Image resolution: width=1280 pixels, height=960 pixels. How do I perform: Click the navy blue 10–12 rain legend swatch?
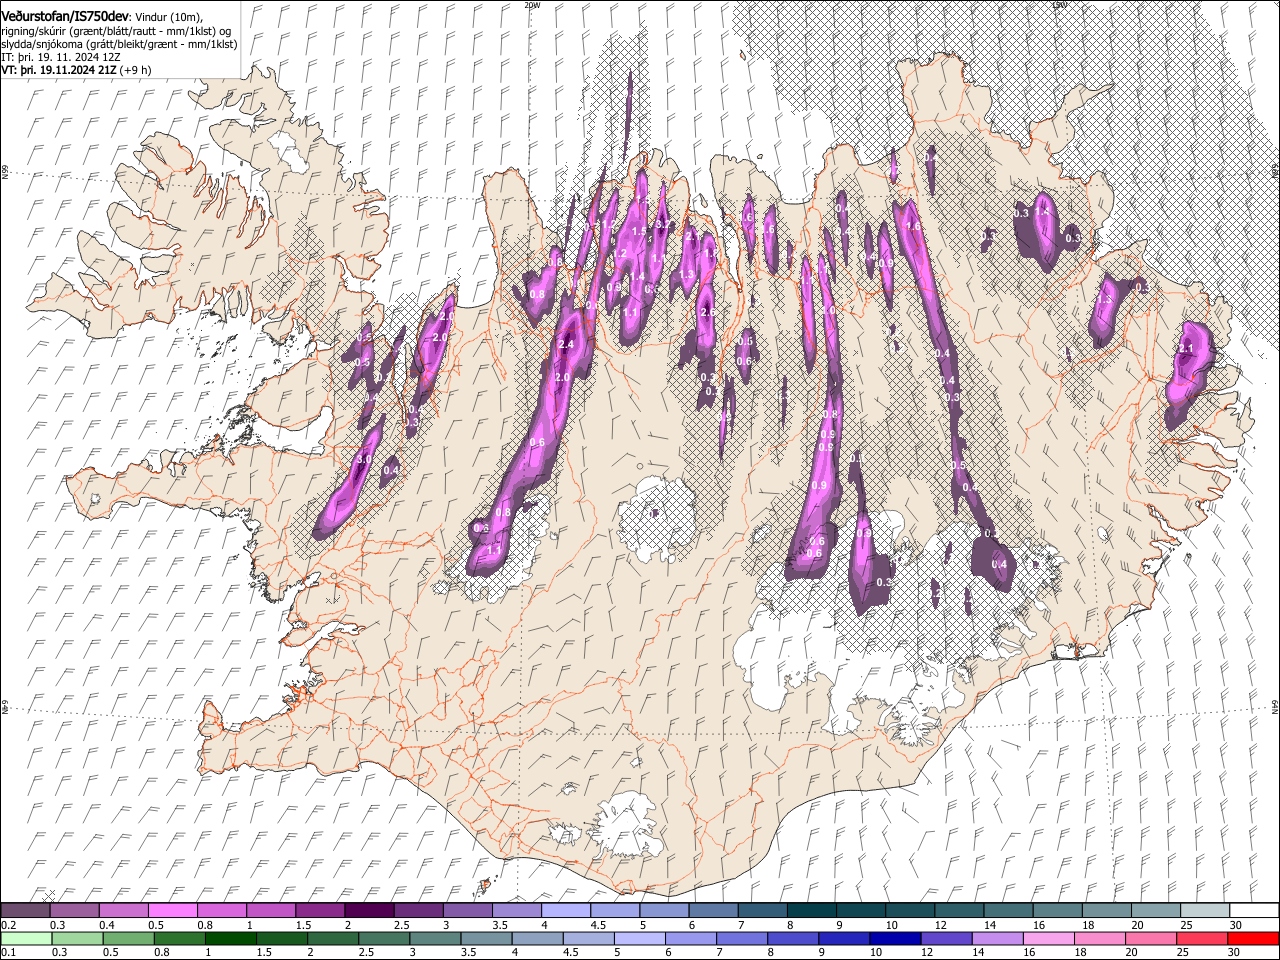click(894, 938)
